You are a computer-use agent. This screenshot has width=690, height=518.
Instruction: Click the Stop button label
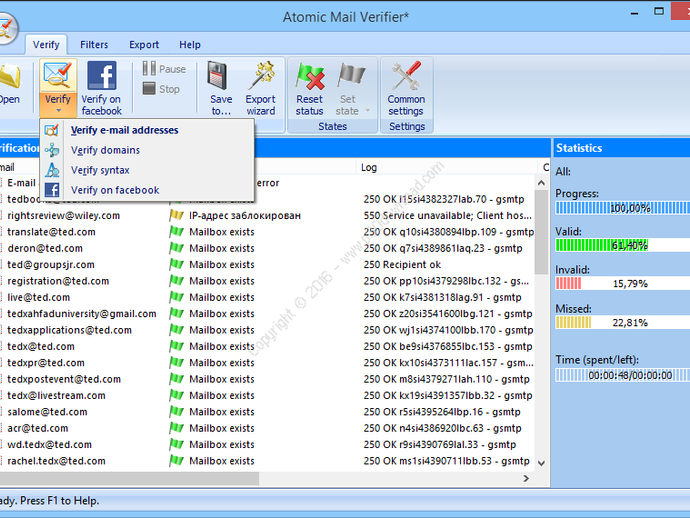pos(169,89)
